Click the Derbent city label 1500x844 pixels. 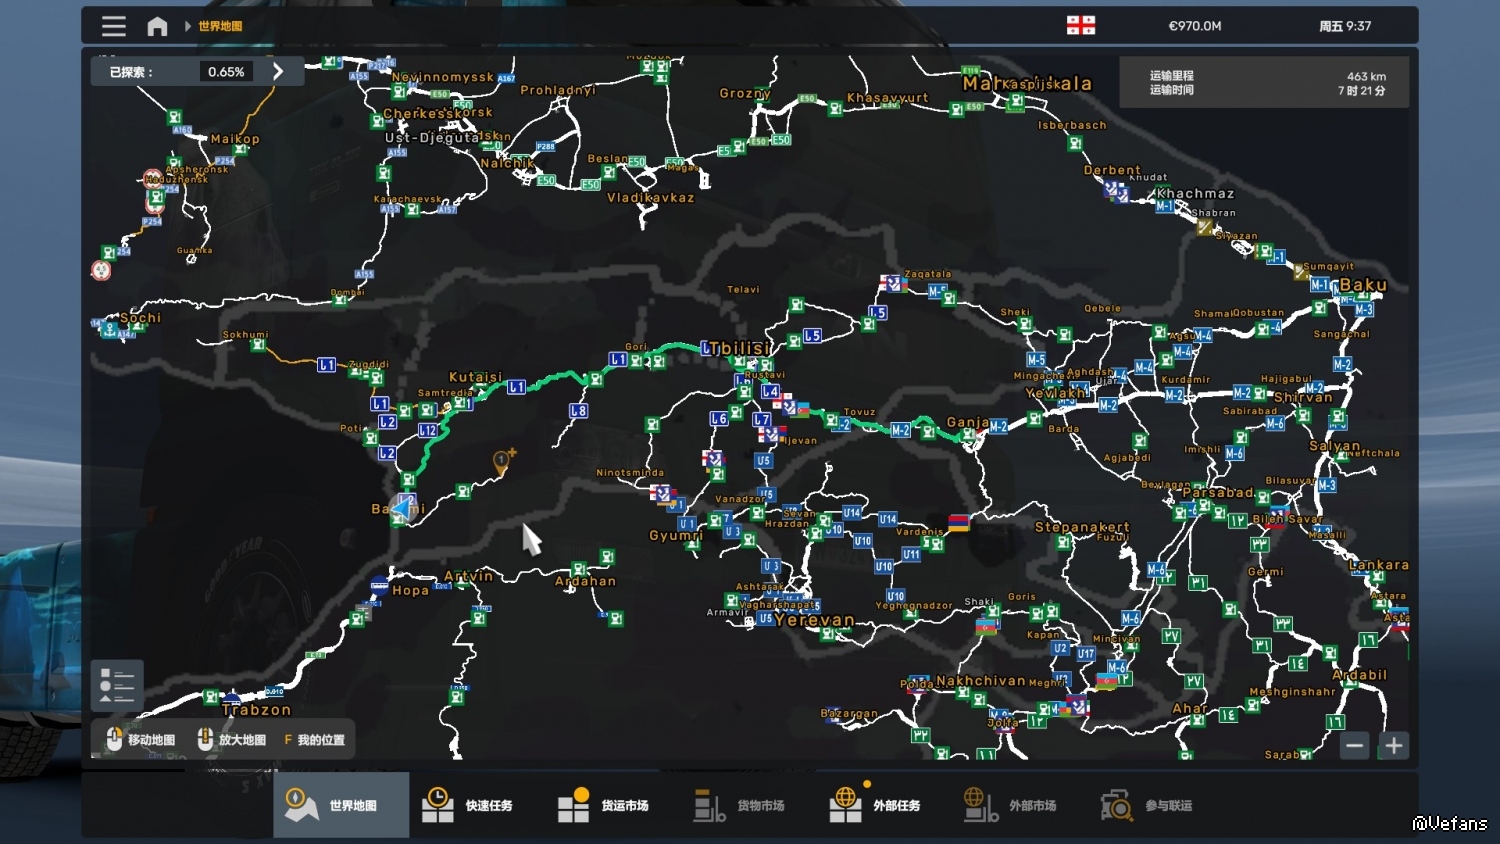point(1112,170)
